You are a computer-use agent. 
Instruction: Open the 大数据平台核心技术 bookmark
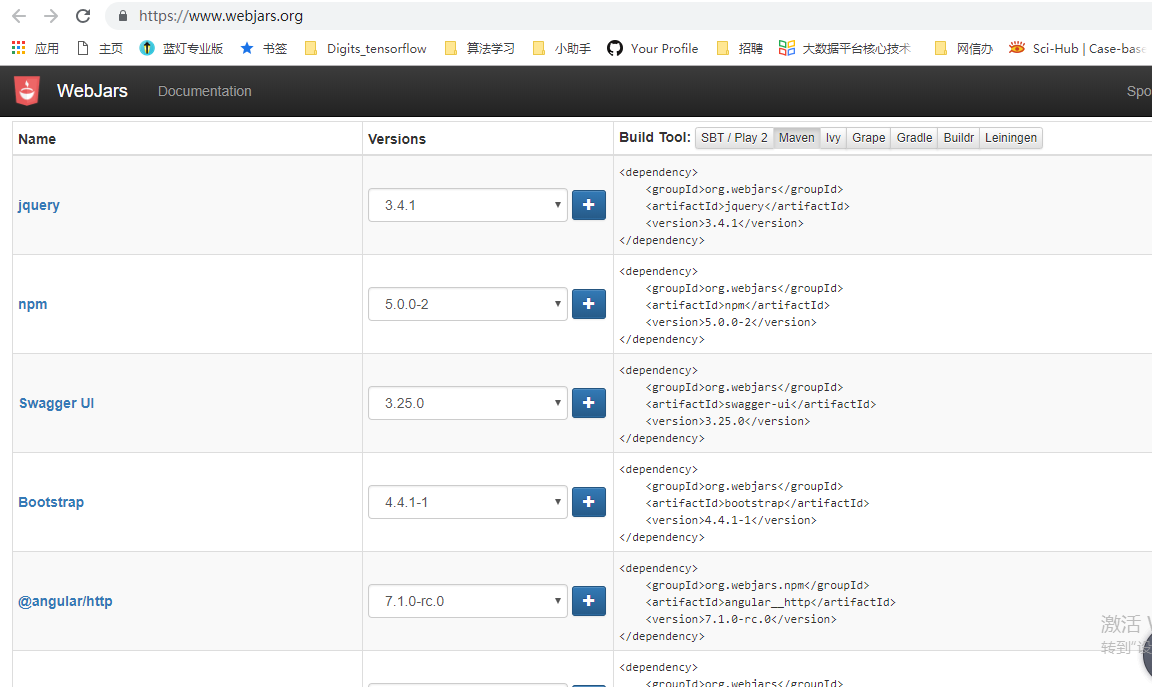(845, 48)
